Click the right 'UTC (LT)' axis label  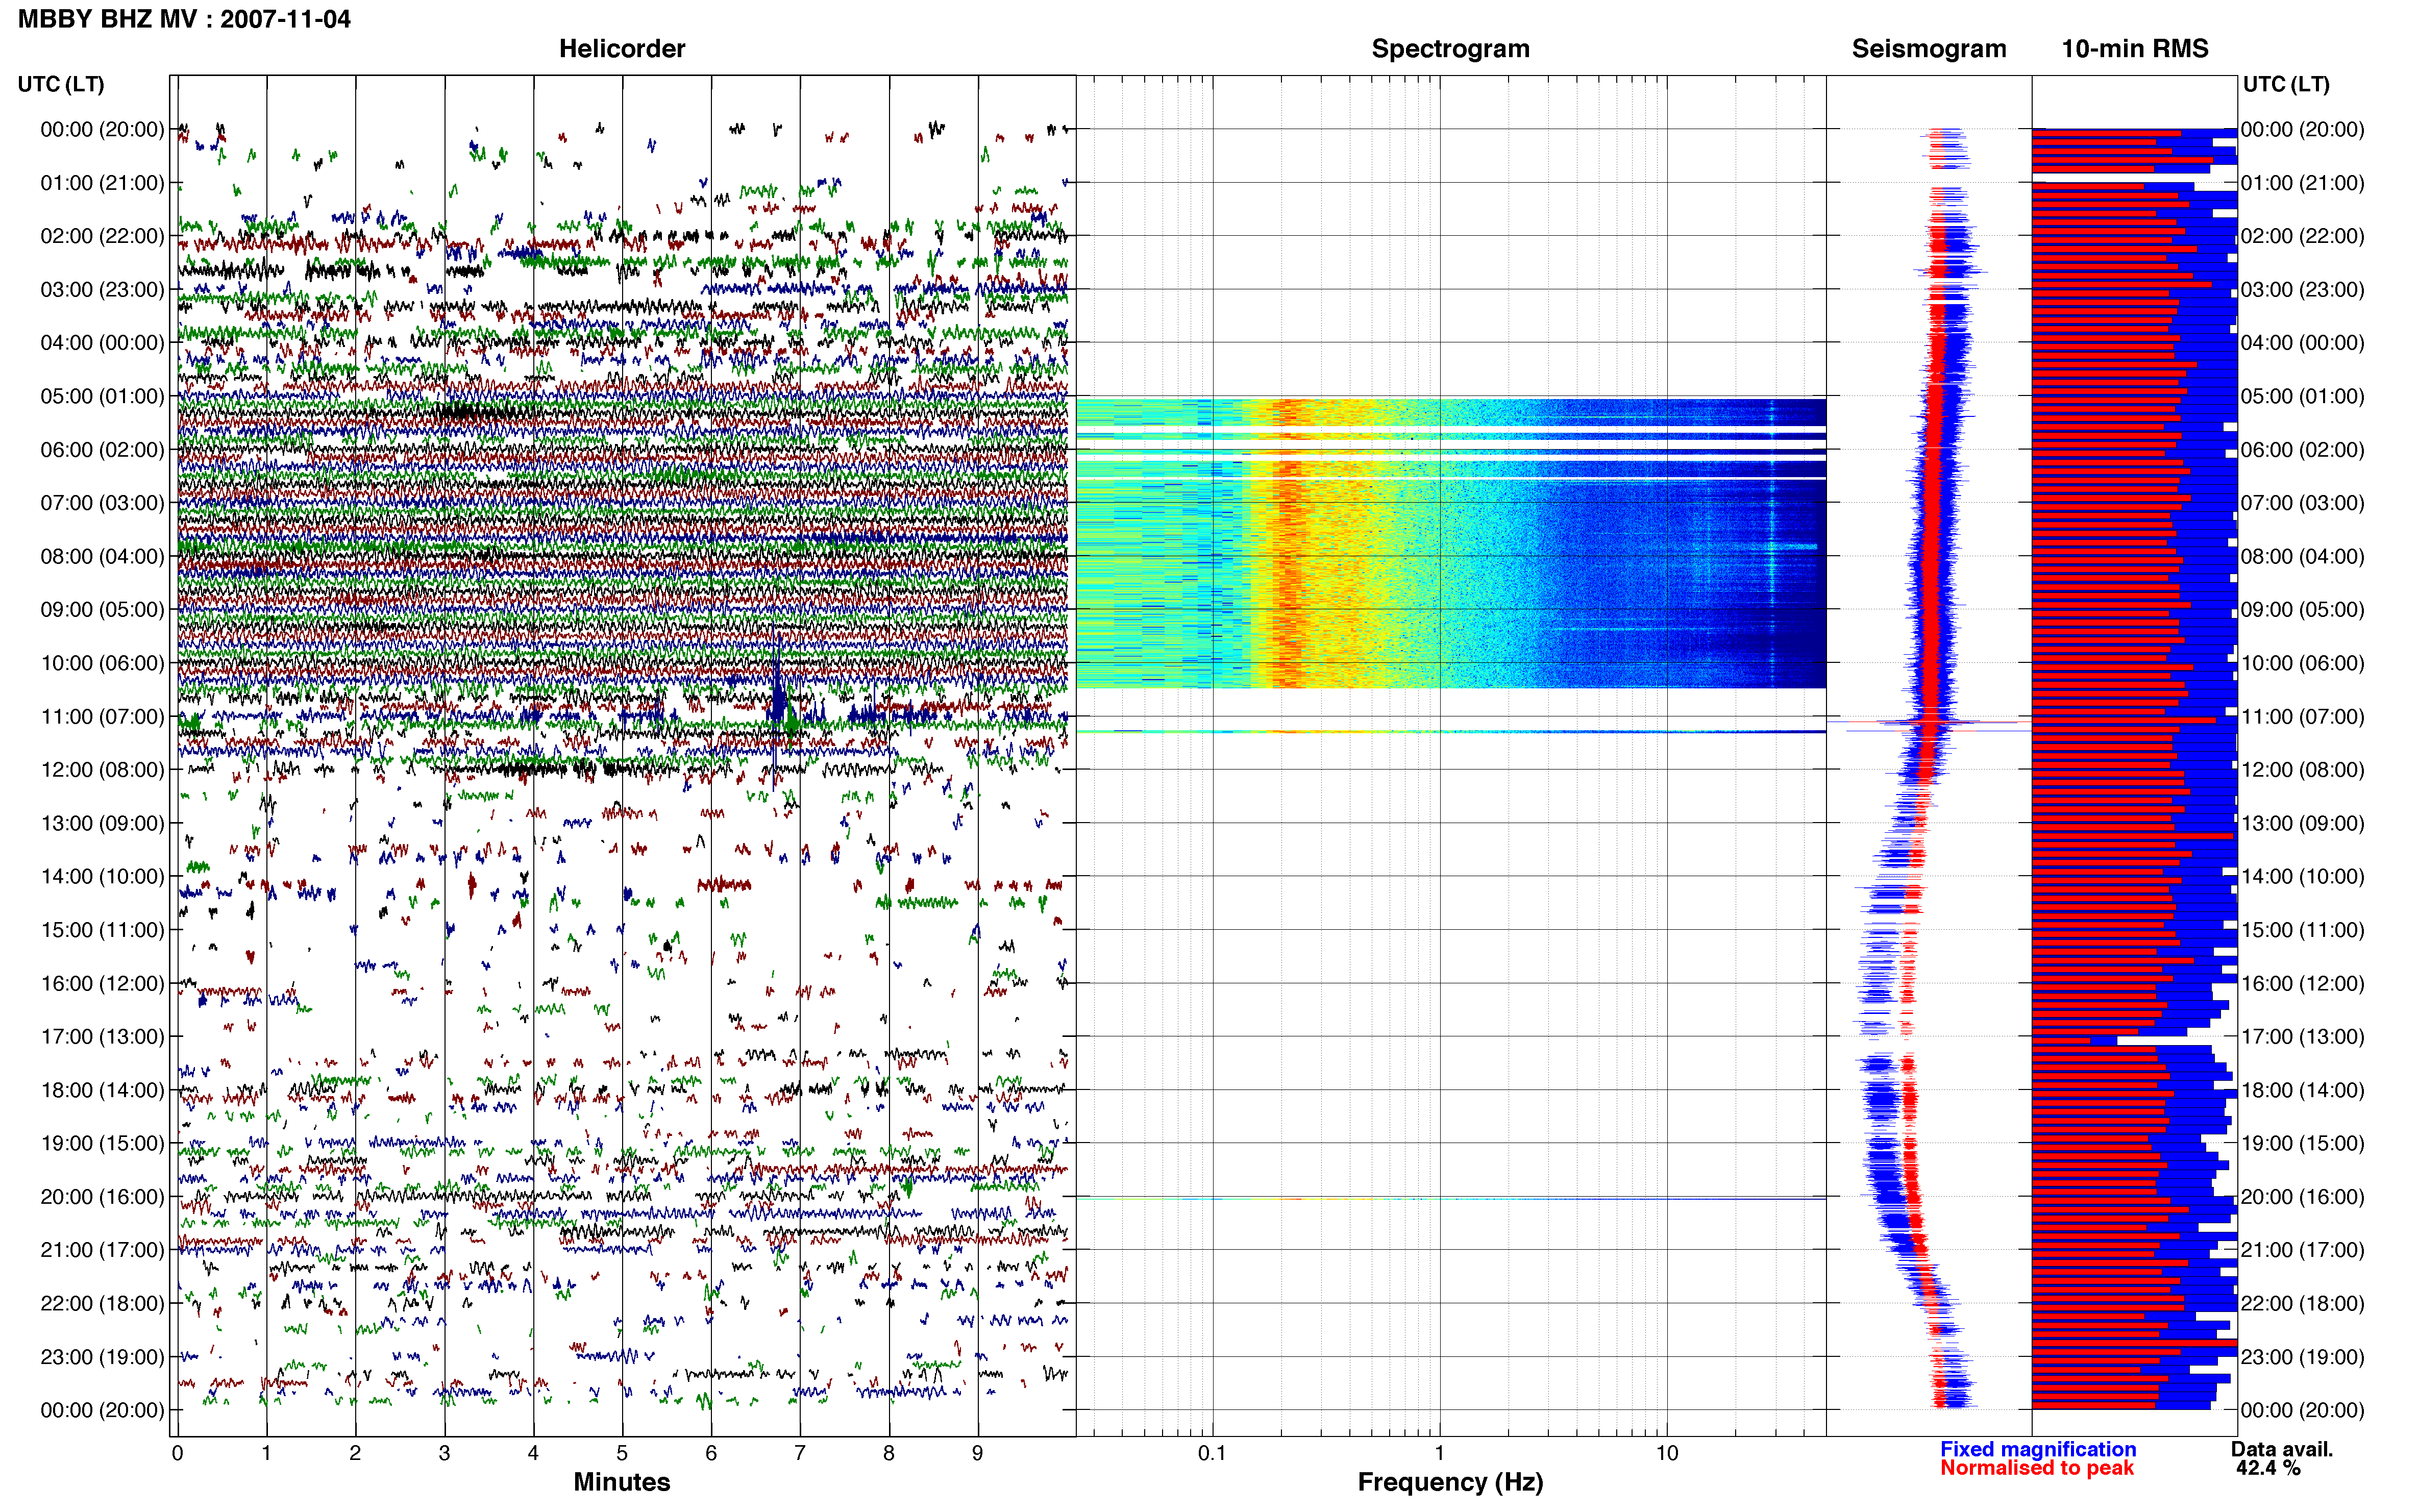coord(2286,84)
